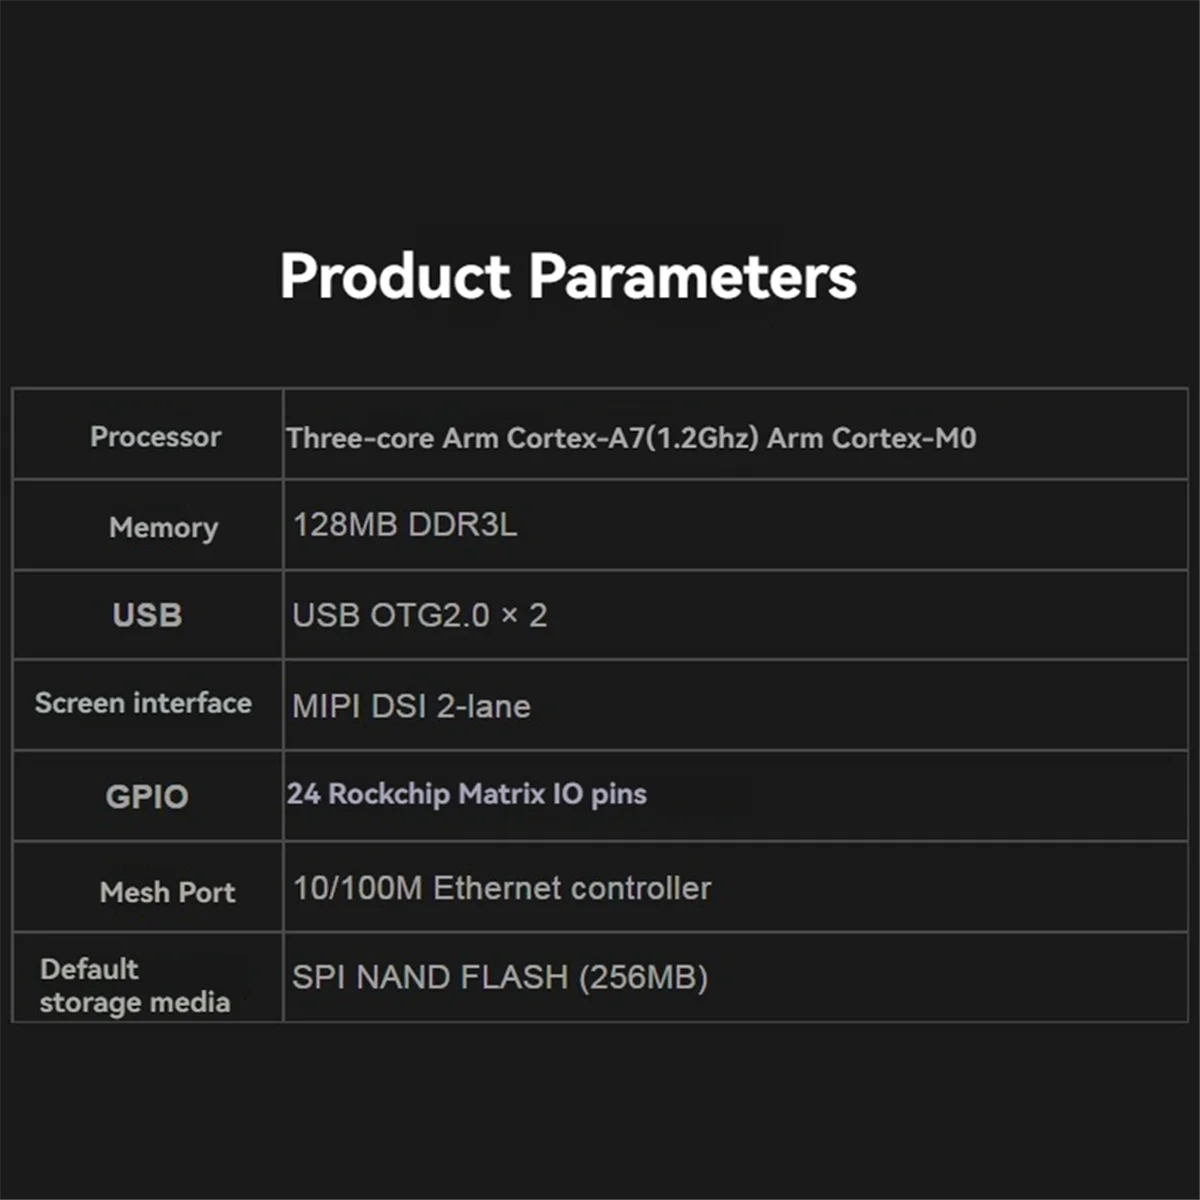
Task: Click the Default storage media label
Action: (134, 985)
